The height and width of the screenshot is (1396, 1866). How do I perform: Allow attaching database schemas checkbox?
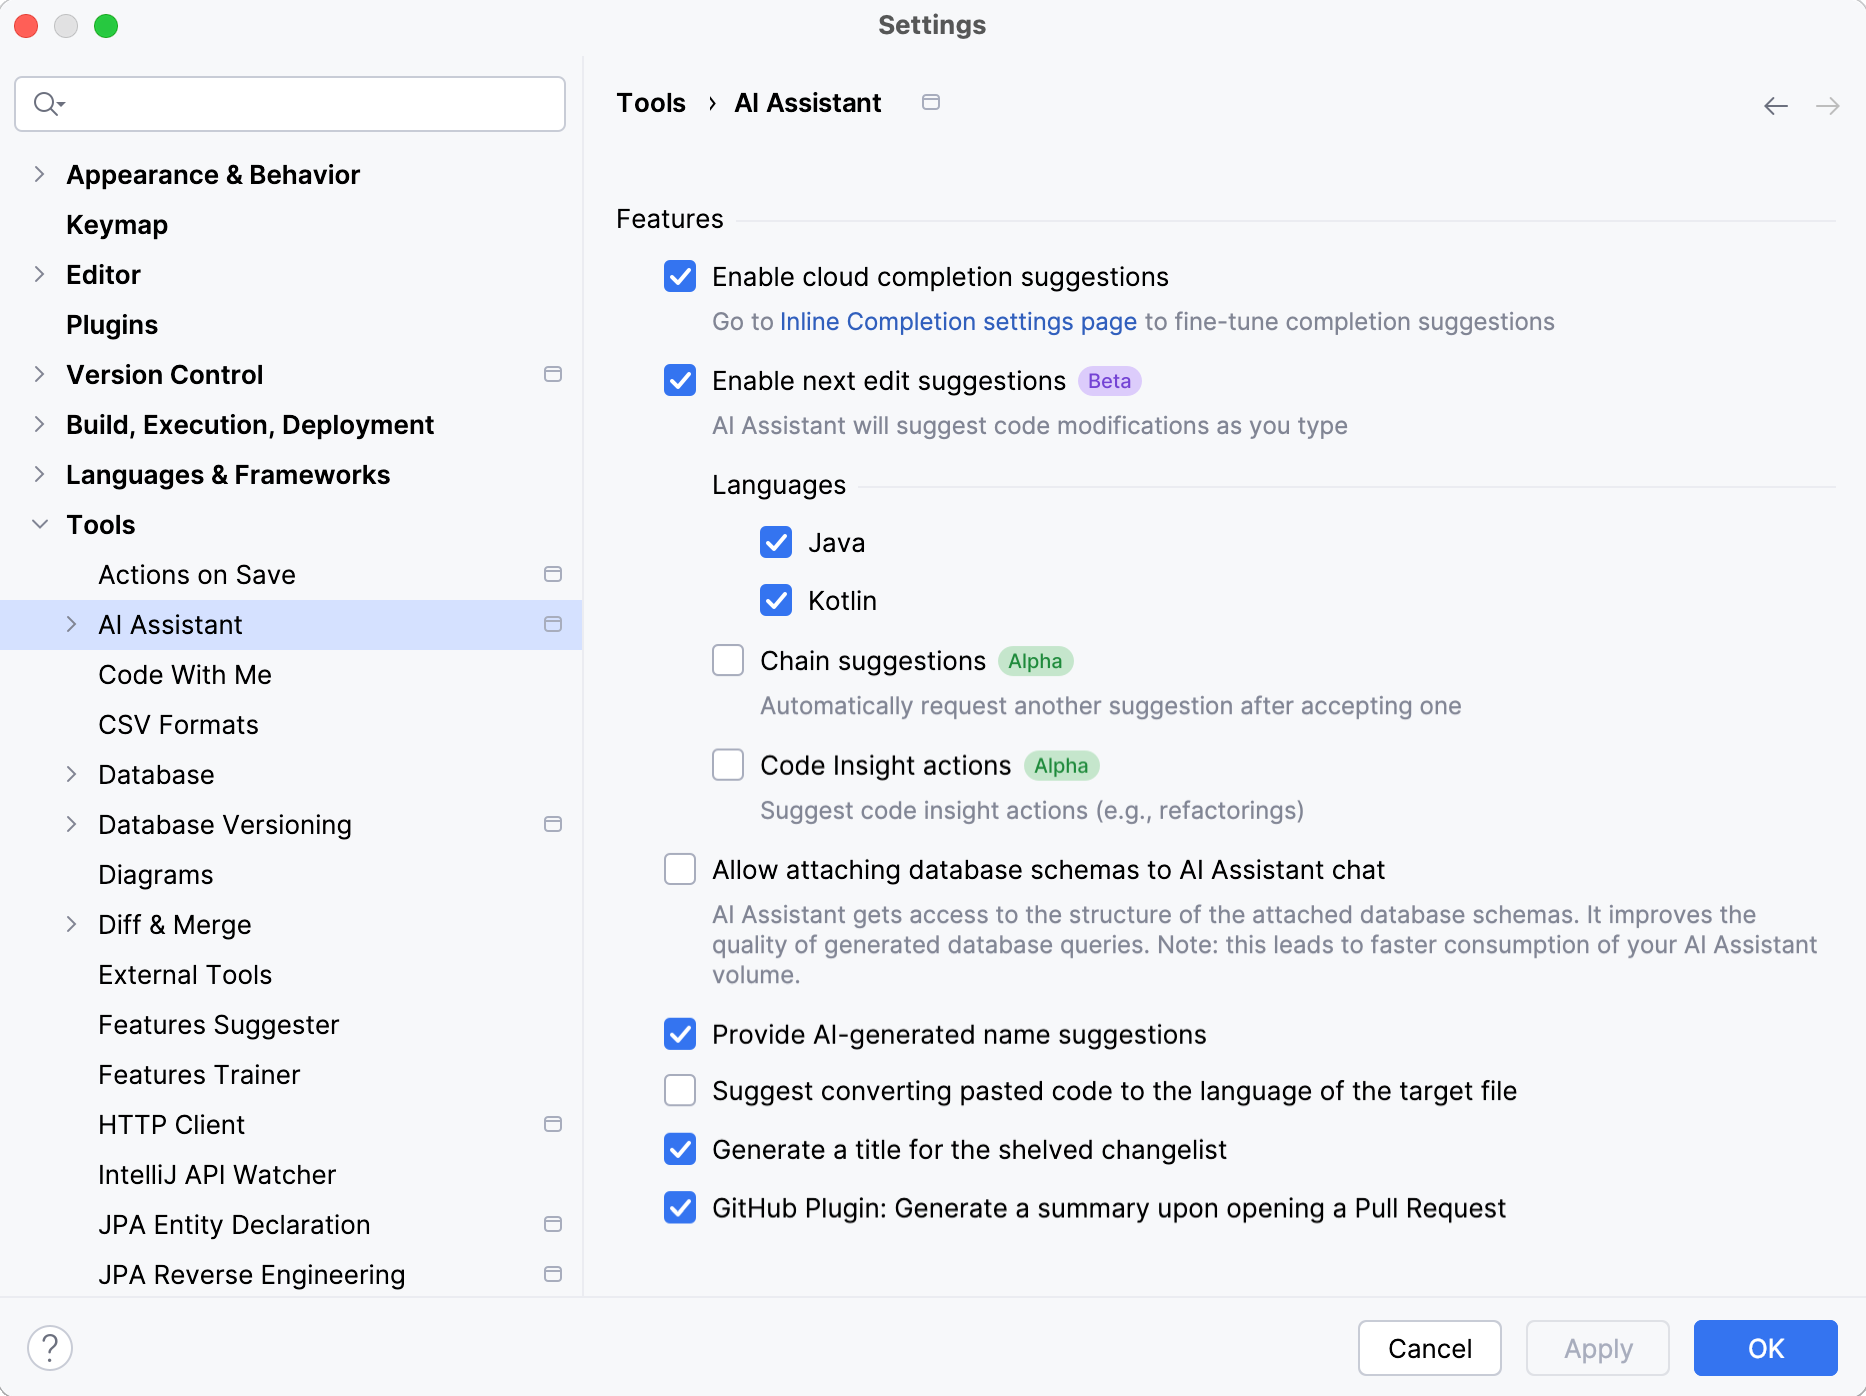click(x=680, y=869)
